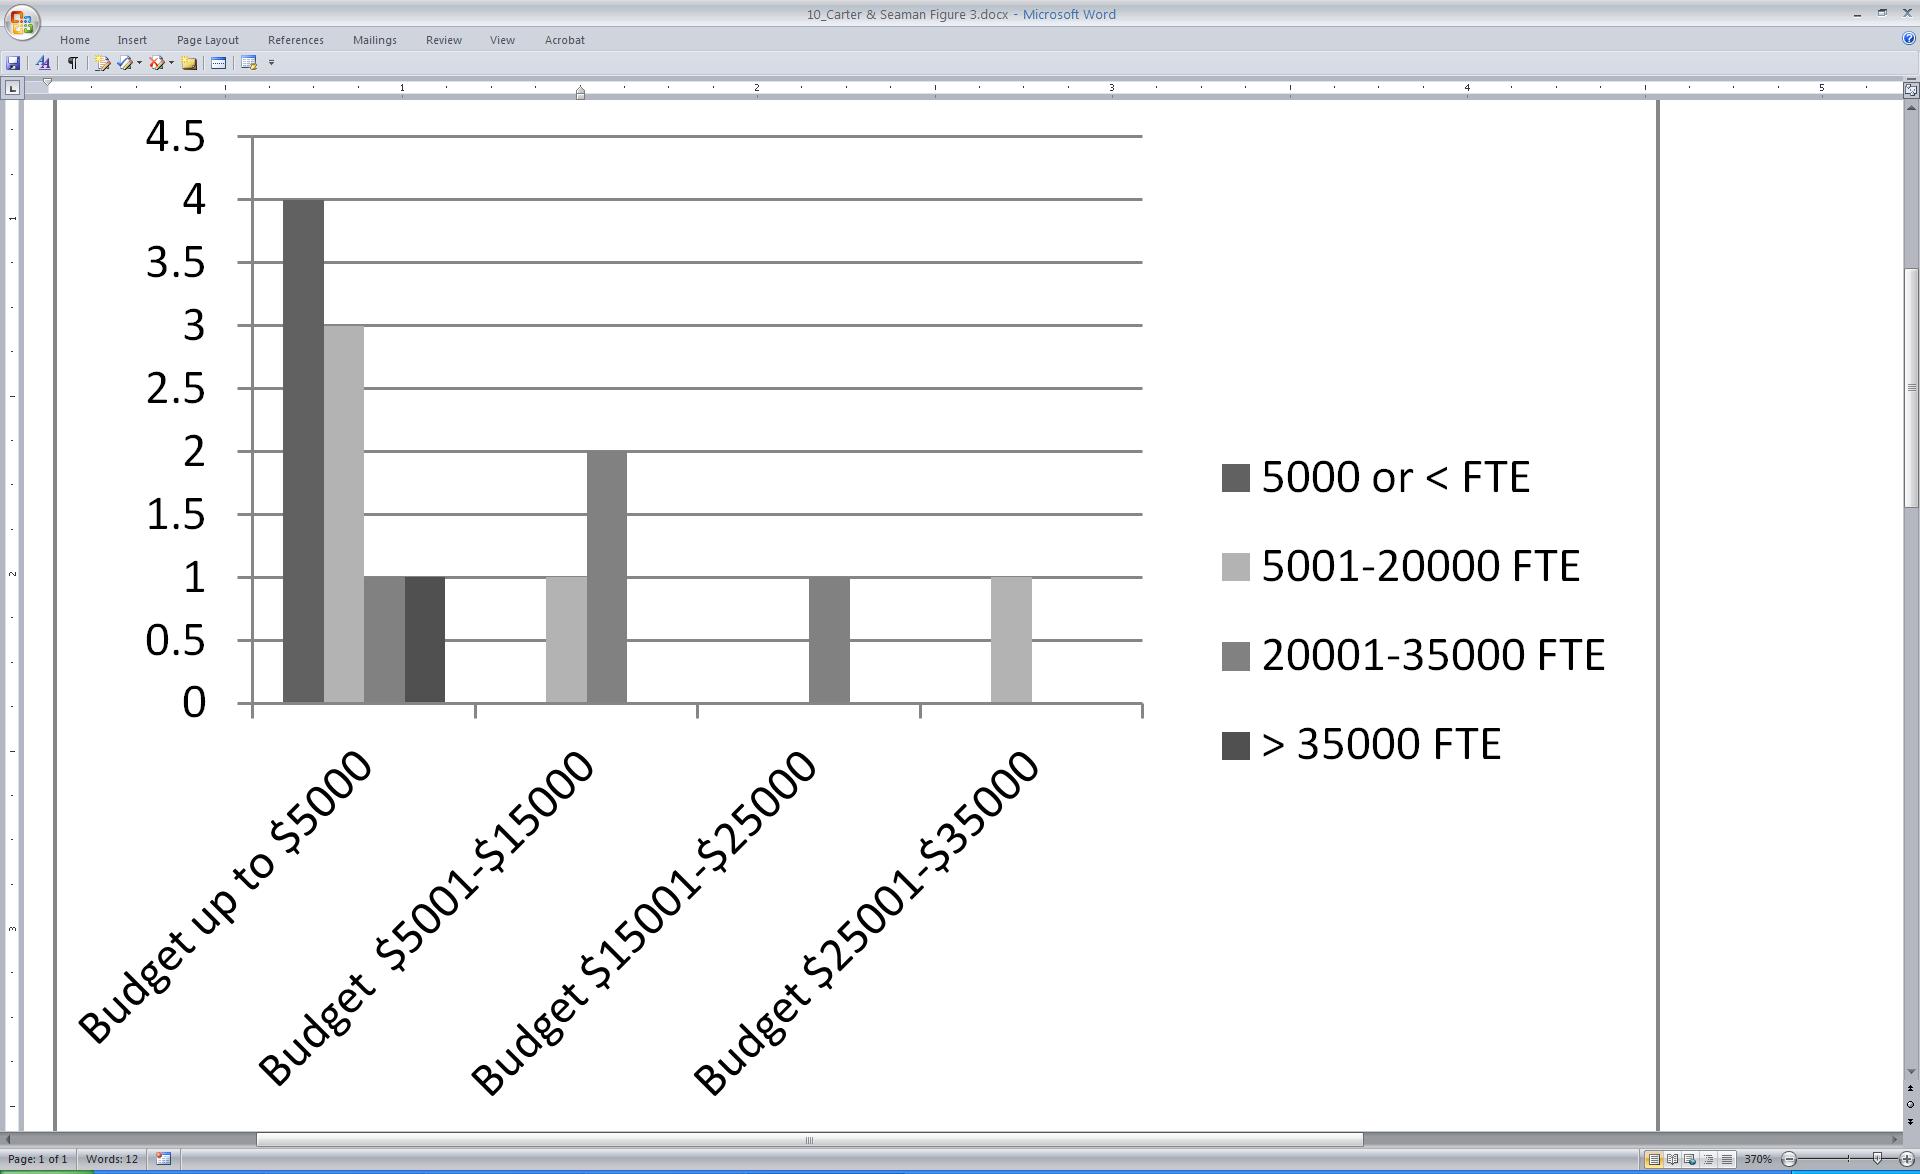Screen dimensions: 1920x1174
Task: Switch to Web Layout view
Action: pos(1690,1159)
